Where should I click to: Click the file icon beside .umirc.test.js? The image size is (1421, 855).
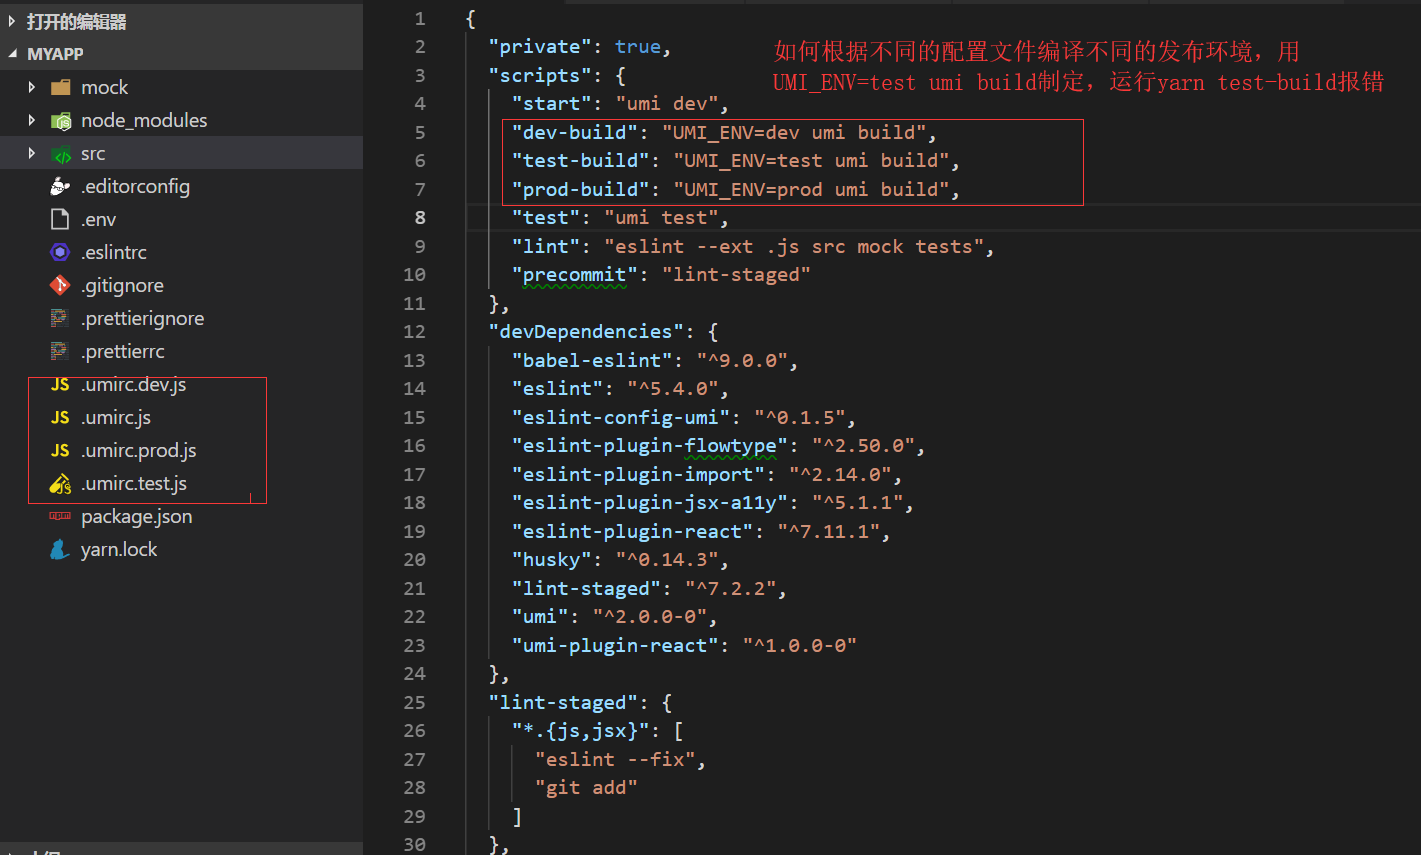click(x=61, y=483)
